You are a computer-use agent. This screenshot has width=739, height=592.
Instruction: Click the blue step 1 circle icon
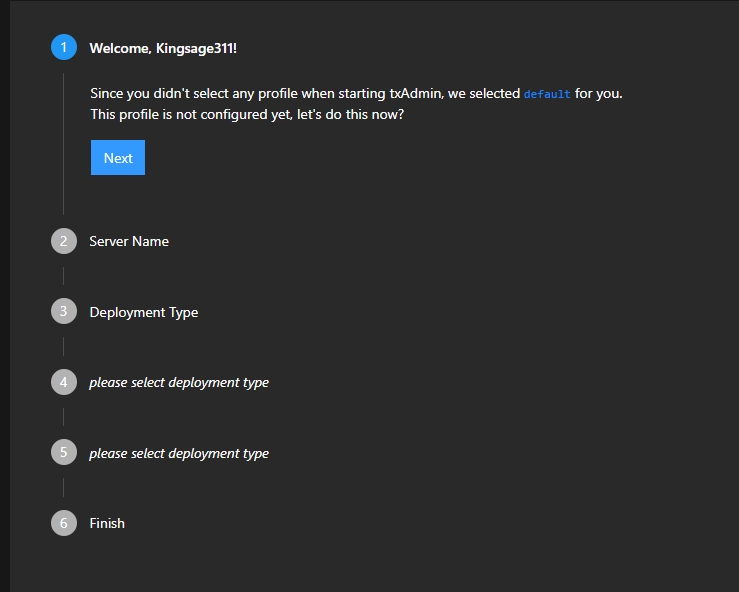63,47
